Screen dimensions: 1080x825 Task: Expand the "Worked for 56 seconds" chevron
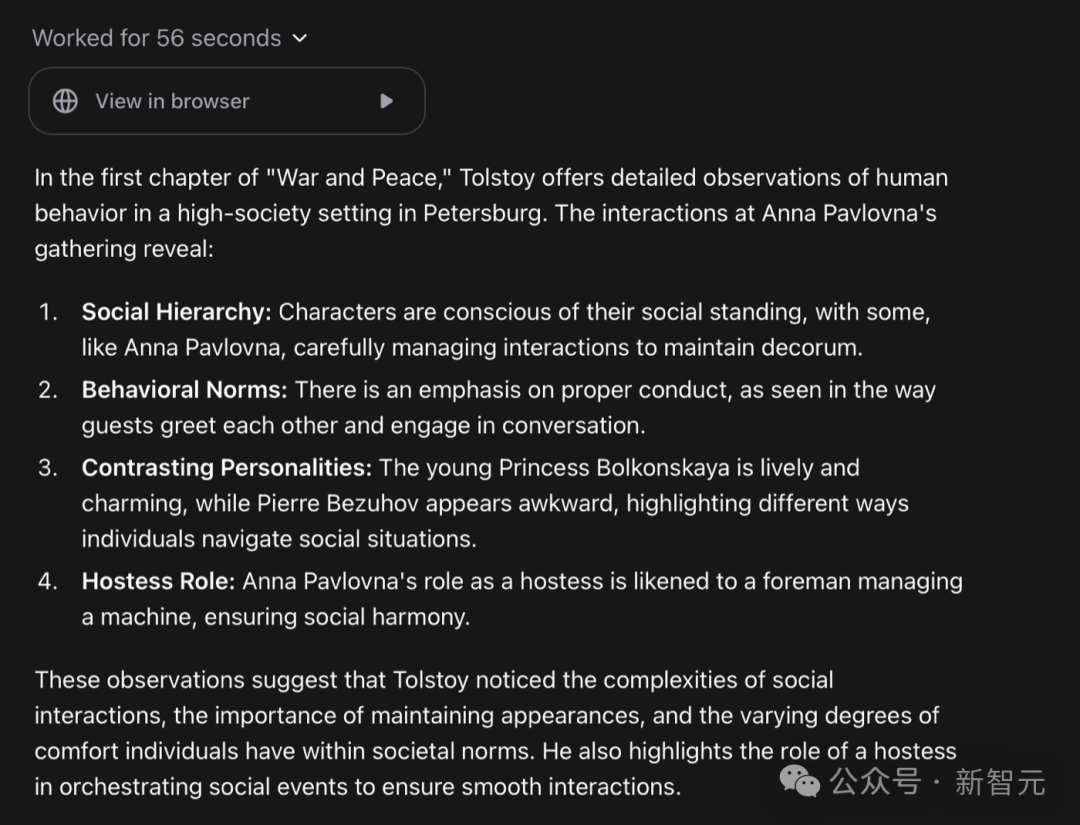click(299, 39)
